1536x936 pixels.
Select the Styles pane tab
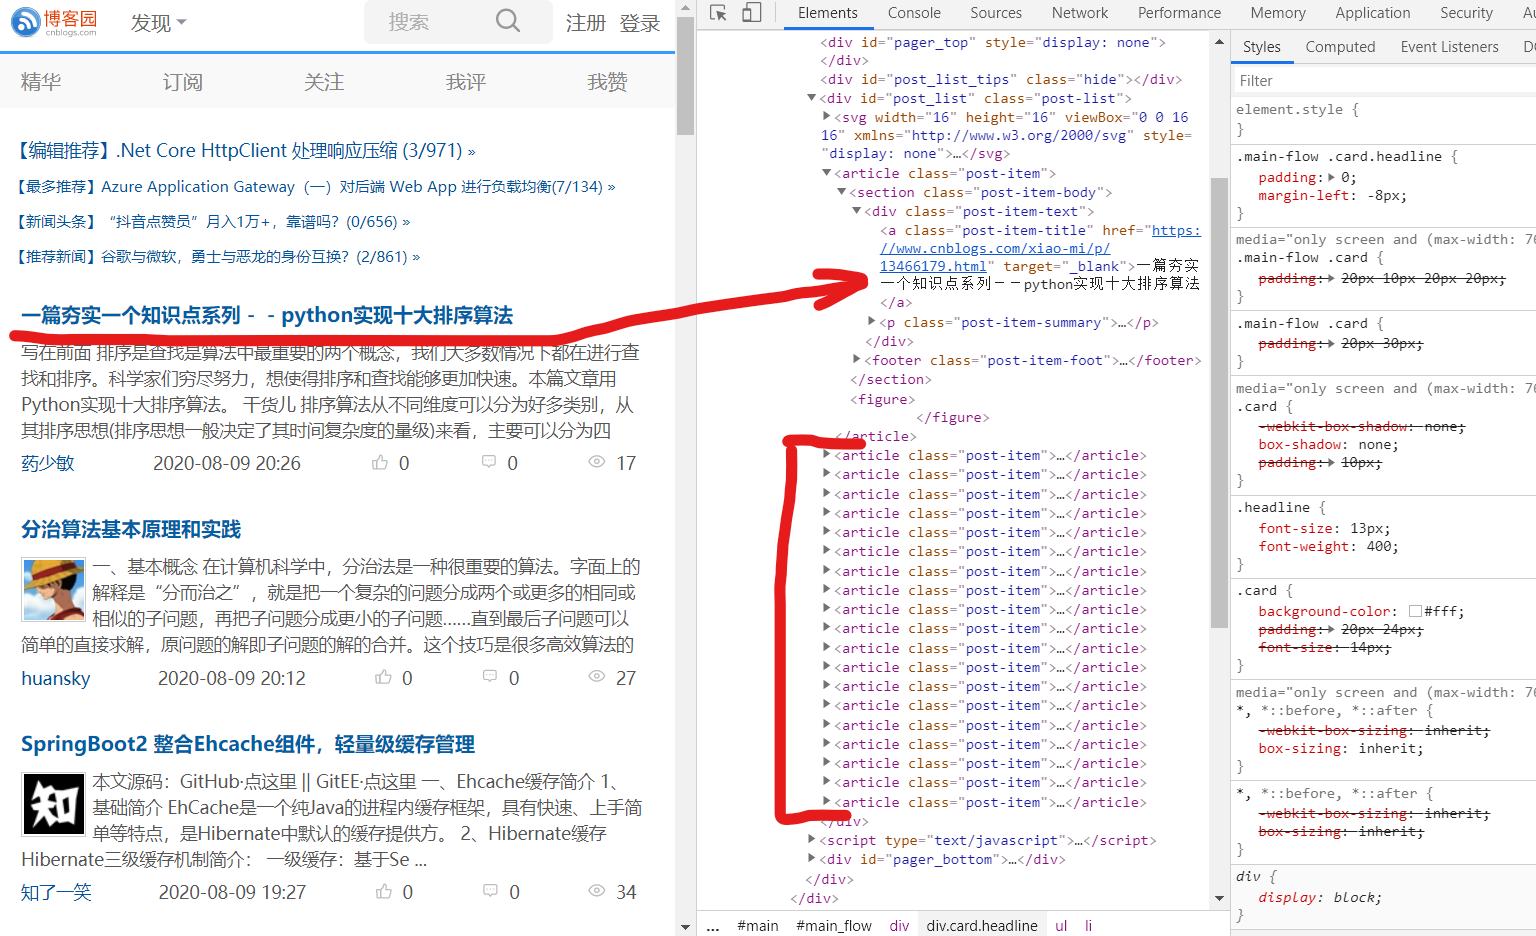click(1261, 47)
